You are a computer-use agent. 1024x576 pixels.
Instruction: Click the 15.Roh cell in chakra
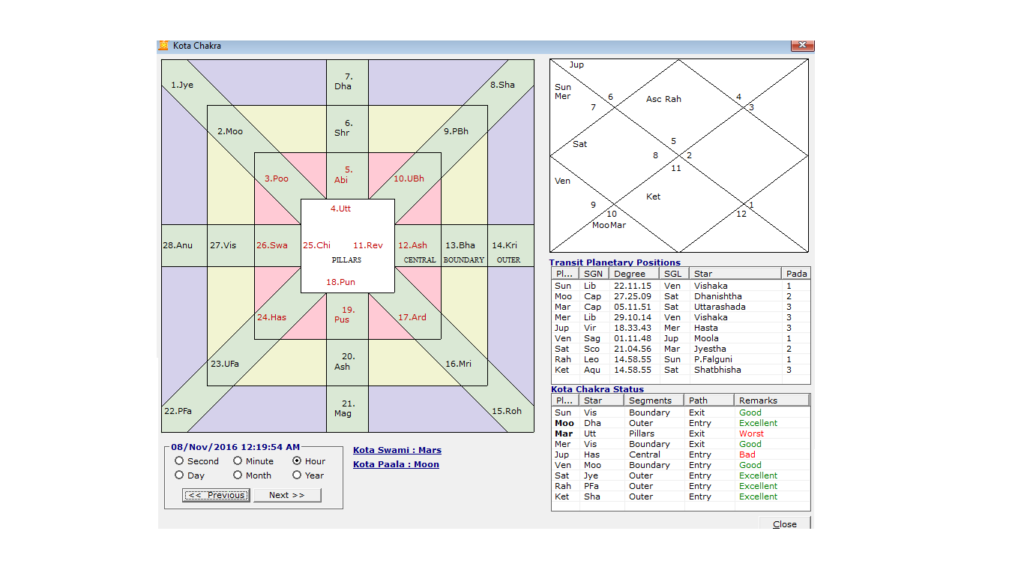click(507, 411)
